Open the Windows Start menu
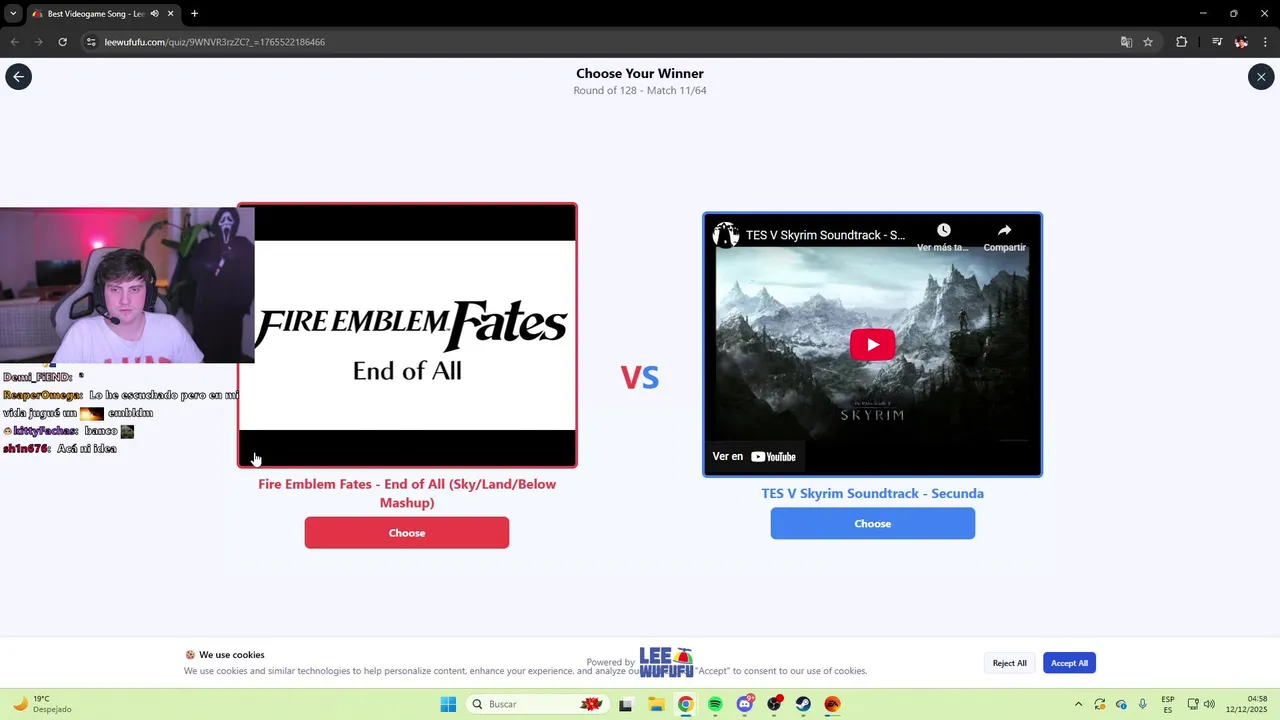The image size is (1280, 720). [x=448, y=704]
